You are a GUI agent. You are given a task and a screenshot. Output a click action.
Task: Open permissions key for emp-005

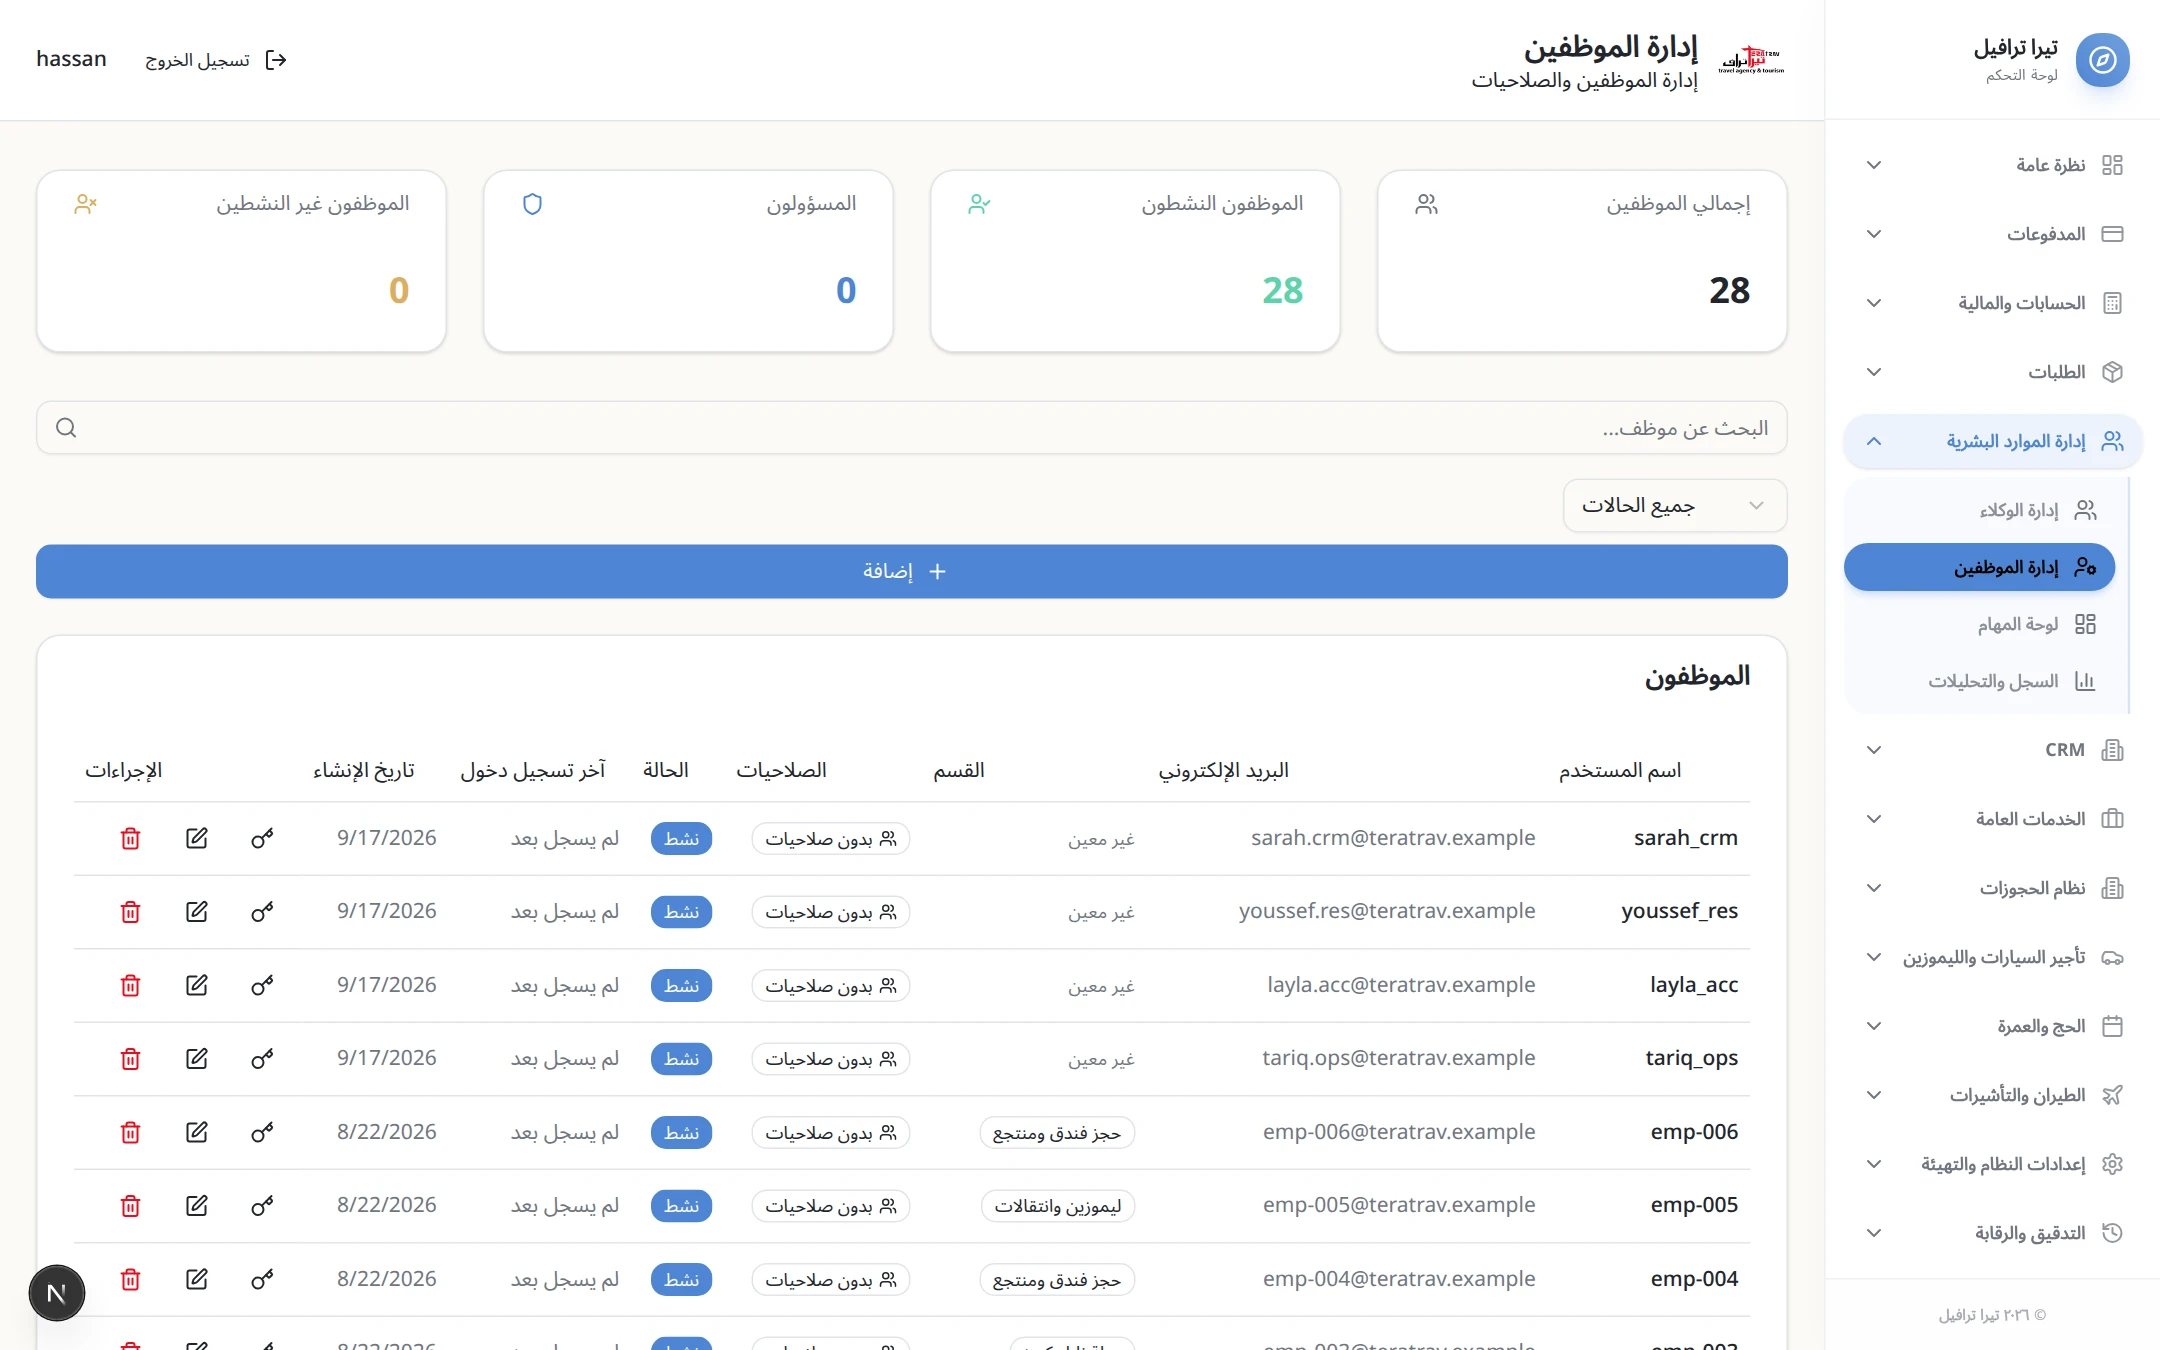pos(262,1206)
